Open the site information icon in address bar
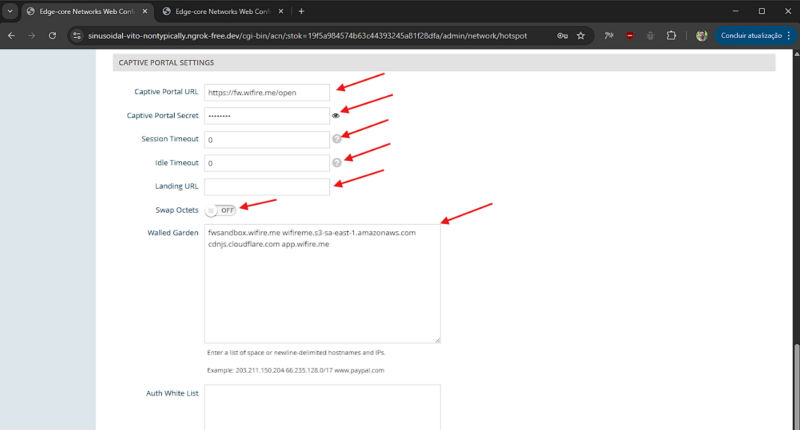The height and width of the screenshot is (430, 800). coord(77,36)
